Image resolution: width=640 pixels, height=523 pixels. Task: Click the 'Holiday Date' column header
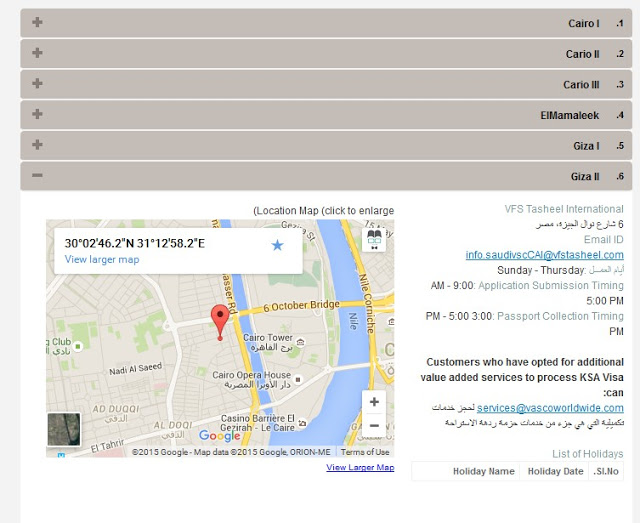[x=556, y=471]
